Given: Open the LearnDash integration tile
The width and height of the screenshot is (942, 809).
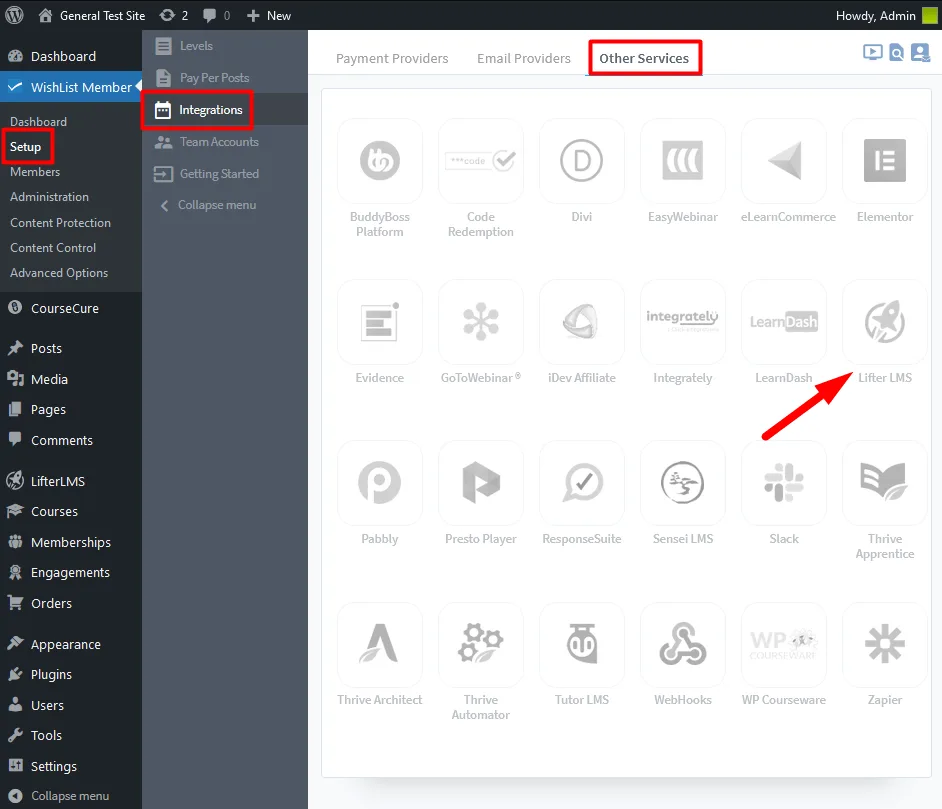Looking at the screenshot, I should 783,322.
